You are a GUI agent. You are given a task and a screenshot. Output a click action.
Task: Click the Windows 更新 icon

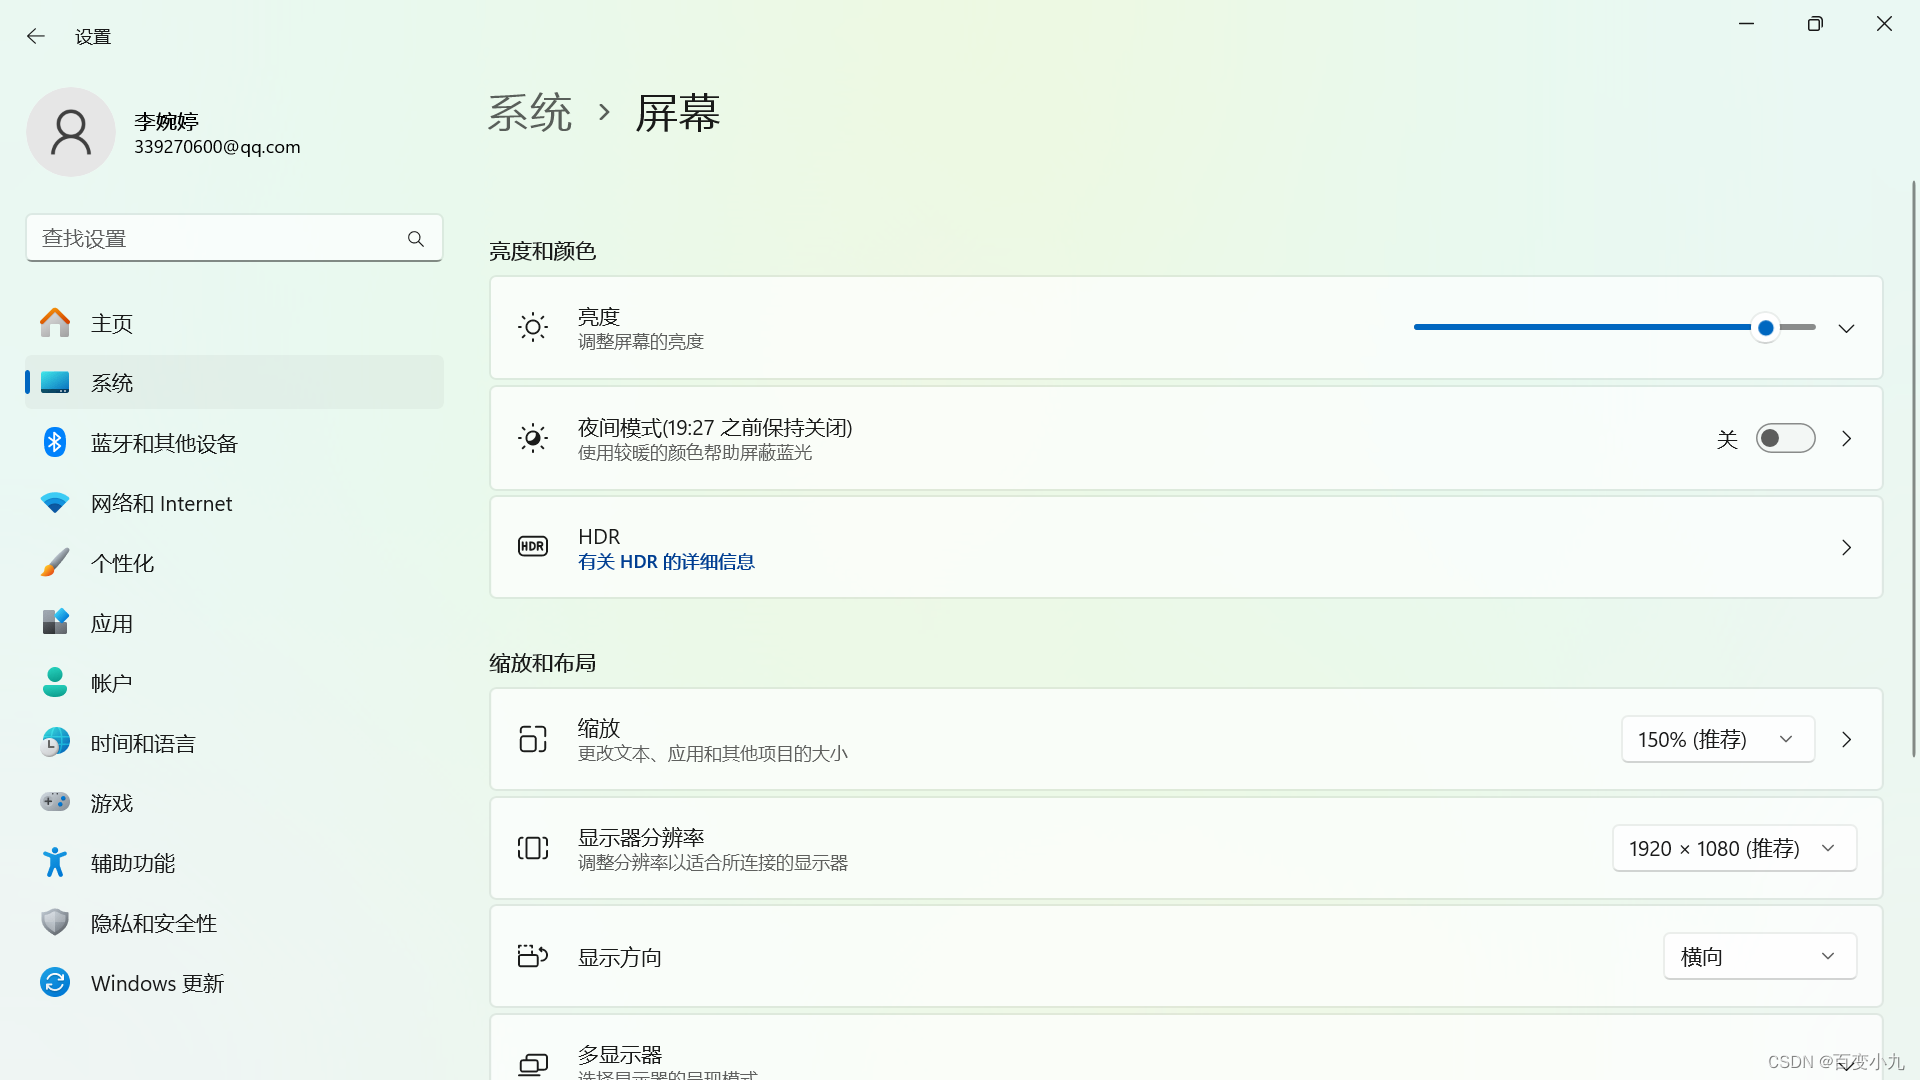pos(55,982)
